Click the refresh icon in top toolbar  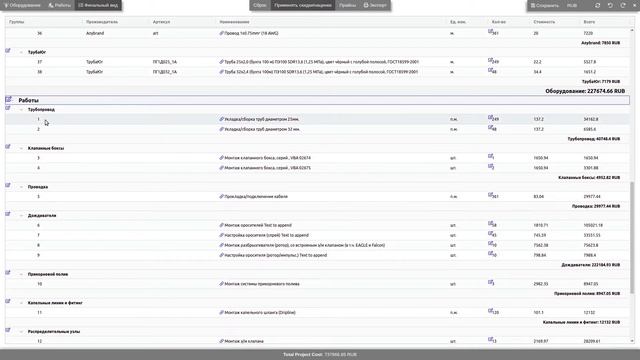point(598,5)
